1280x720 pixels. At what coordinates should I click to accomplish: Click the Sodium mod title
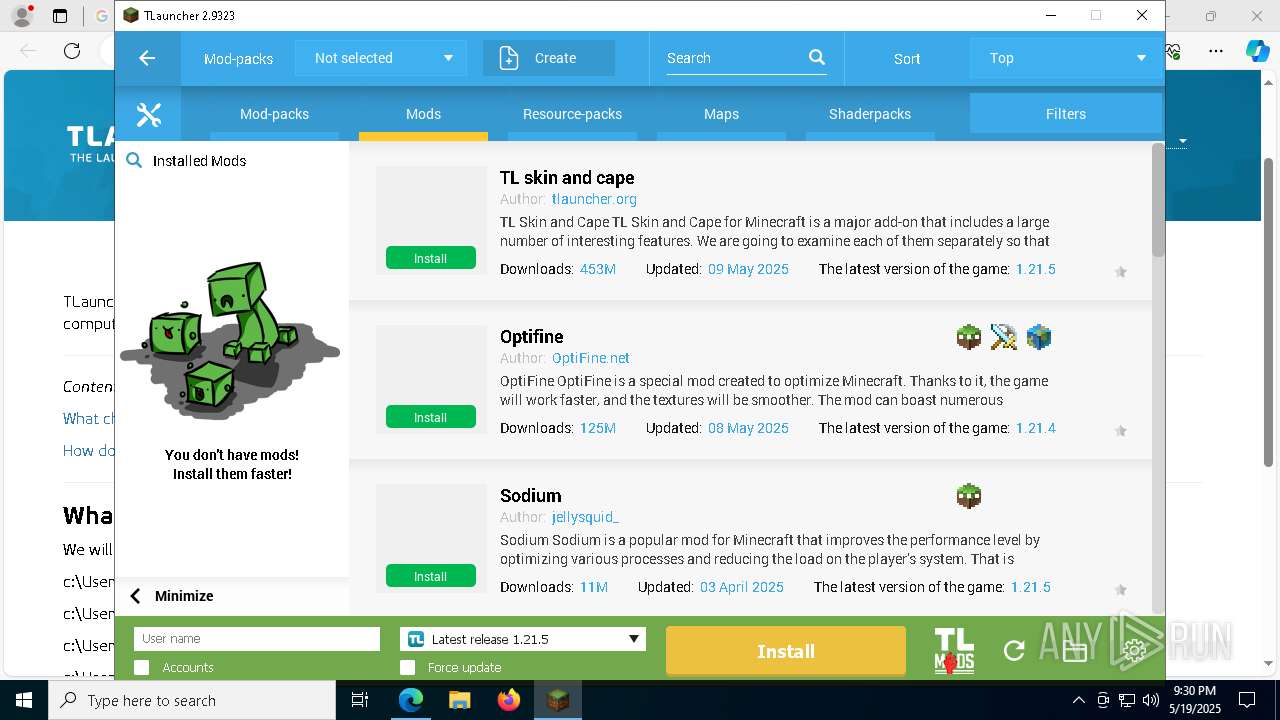pyautogui.click(x=531, y=496)
